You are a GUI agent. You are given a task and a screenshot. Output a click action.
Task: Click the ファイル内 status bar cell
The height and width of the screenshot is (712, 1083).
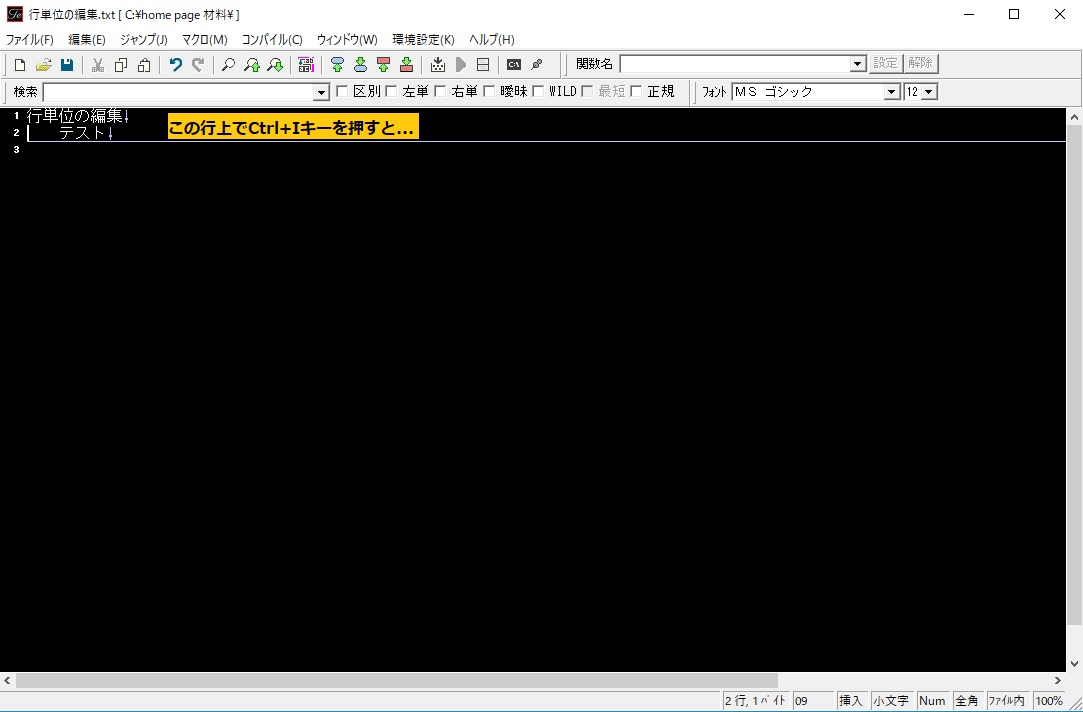click(x=1008, y=701)
